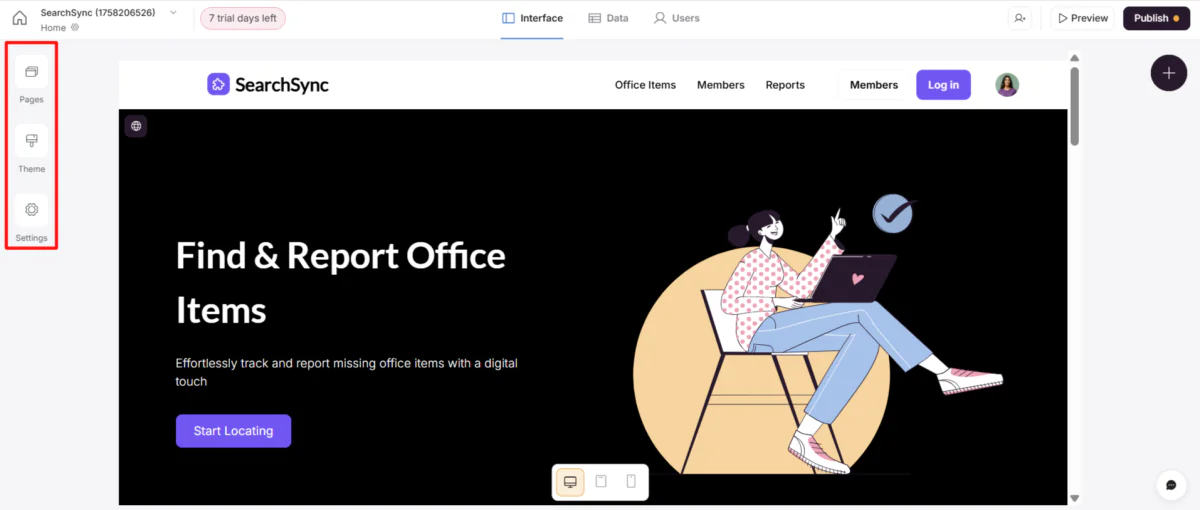Expand the SearchSync project dropdown
This screenshot has height=510, width=1200.
(x=173, y=13)
